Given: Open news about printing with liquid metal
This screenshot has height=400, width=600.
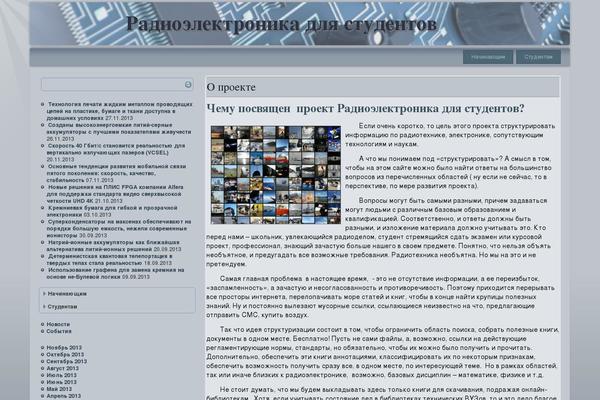Looking at the screenshot, I should pos(119,111).
